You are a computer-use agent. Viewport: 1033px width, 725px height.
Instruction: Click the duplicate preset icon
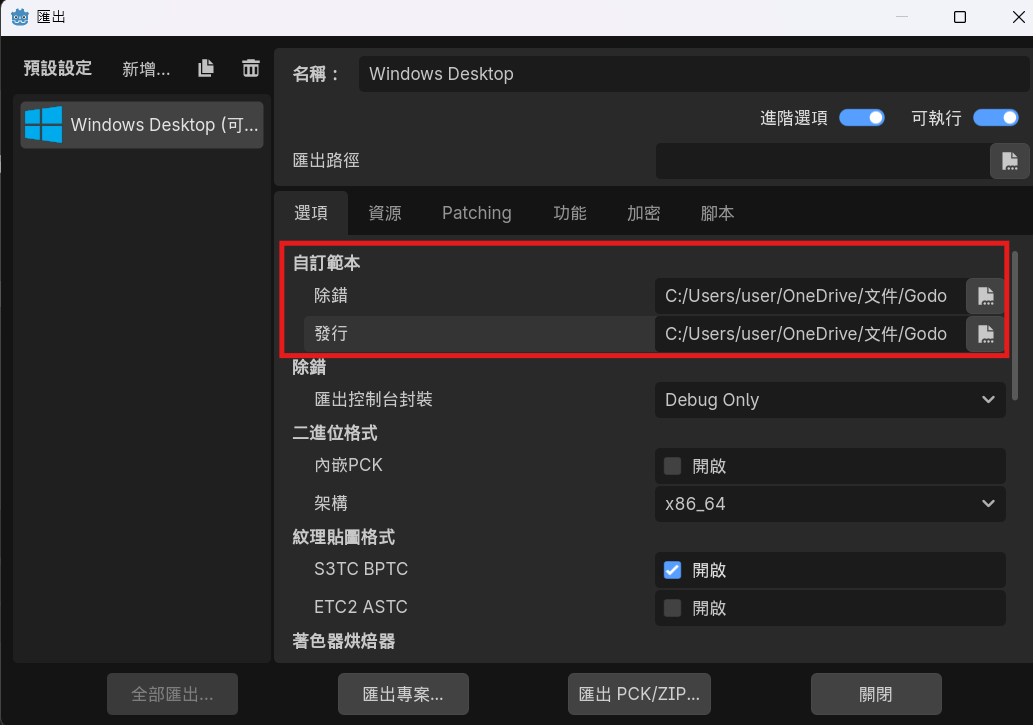[x=206, y=68]
